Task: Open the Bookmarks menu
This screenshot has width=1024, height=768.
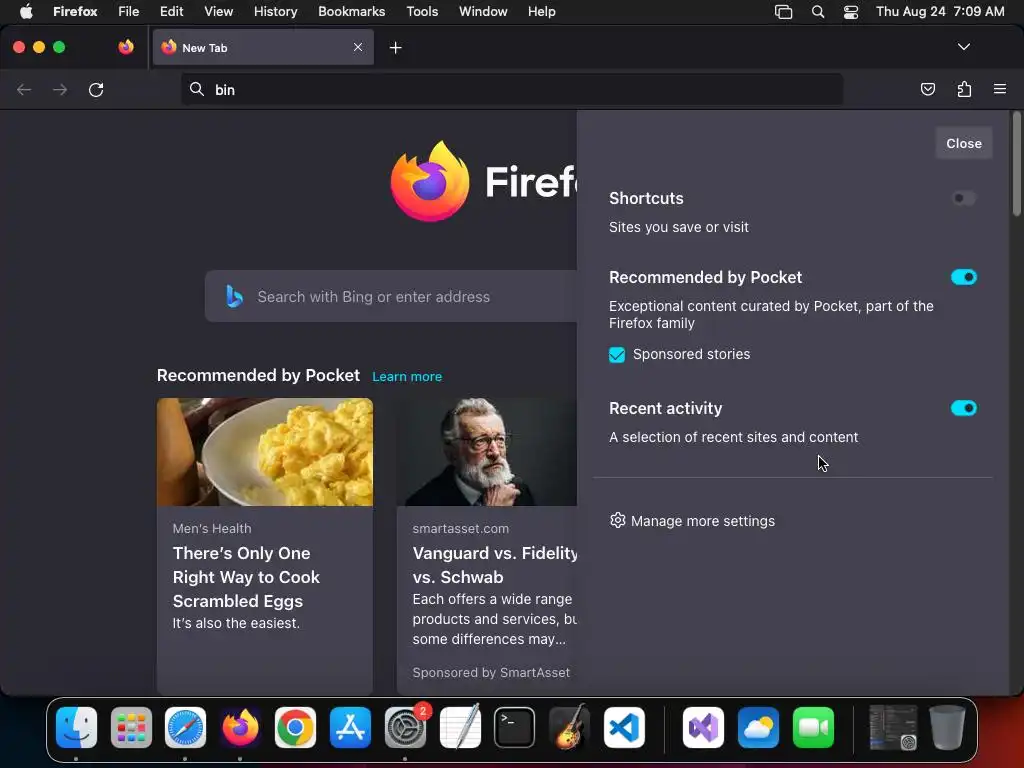Action: pos(351,11)
